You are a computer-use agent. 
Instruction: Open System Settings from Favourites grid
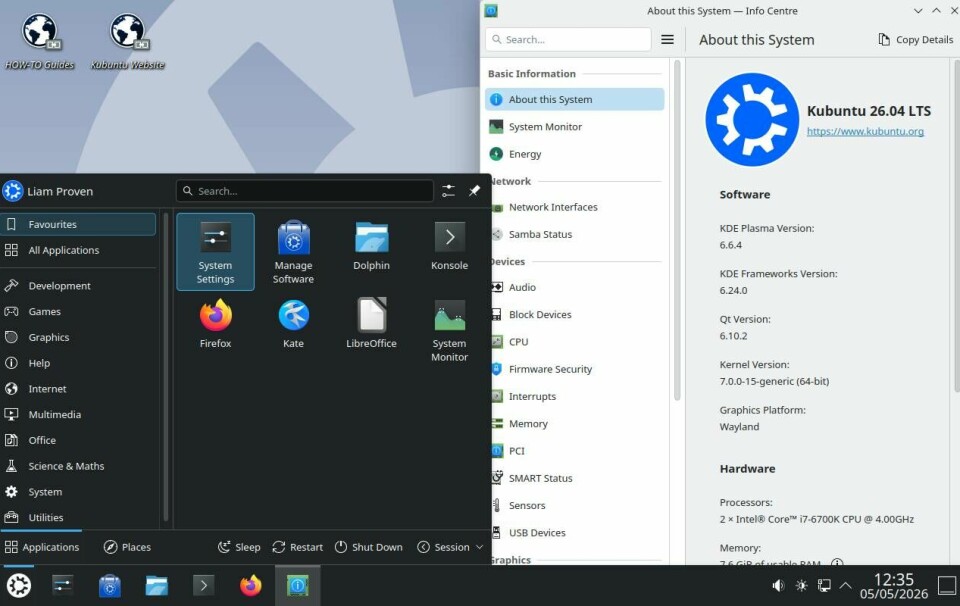click(x=215, y=252)
